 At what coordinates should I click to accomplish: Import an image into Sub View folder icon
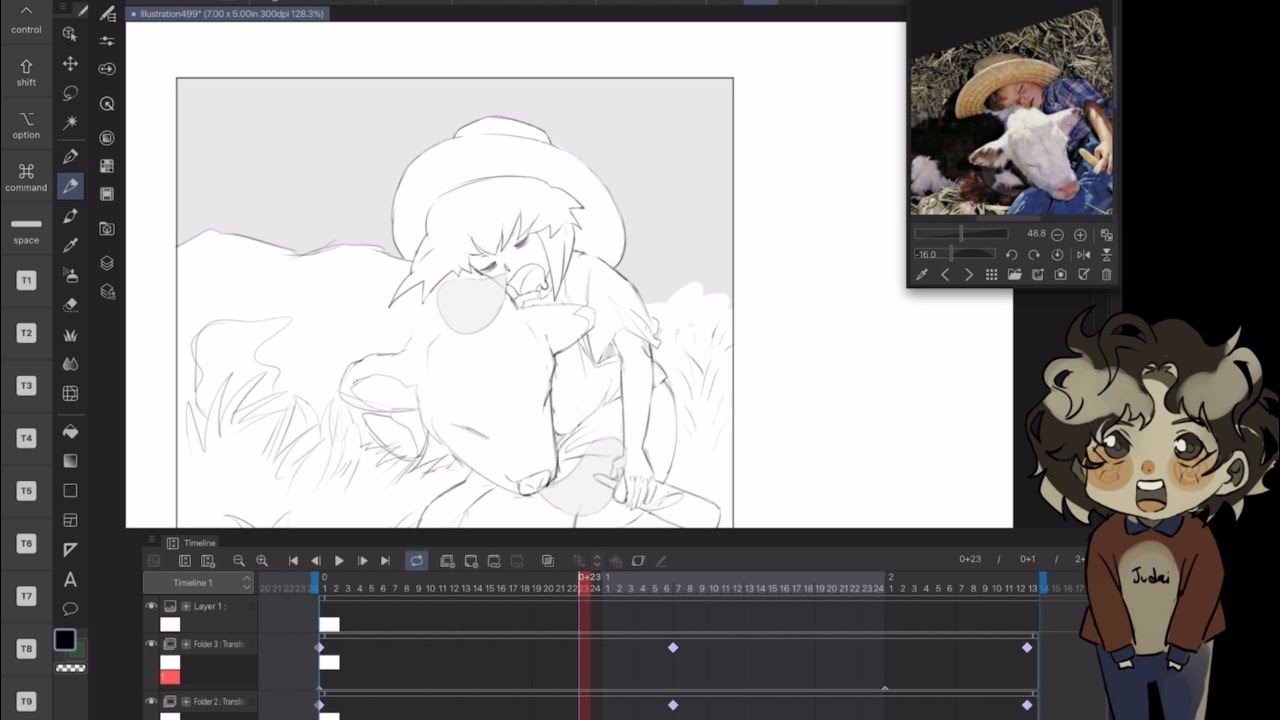(x=1014, y=275)
